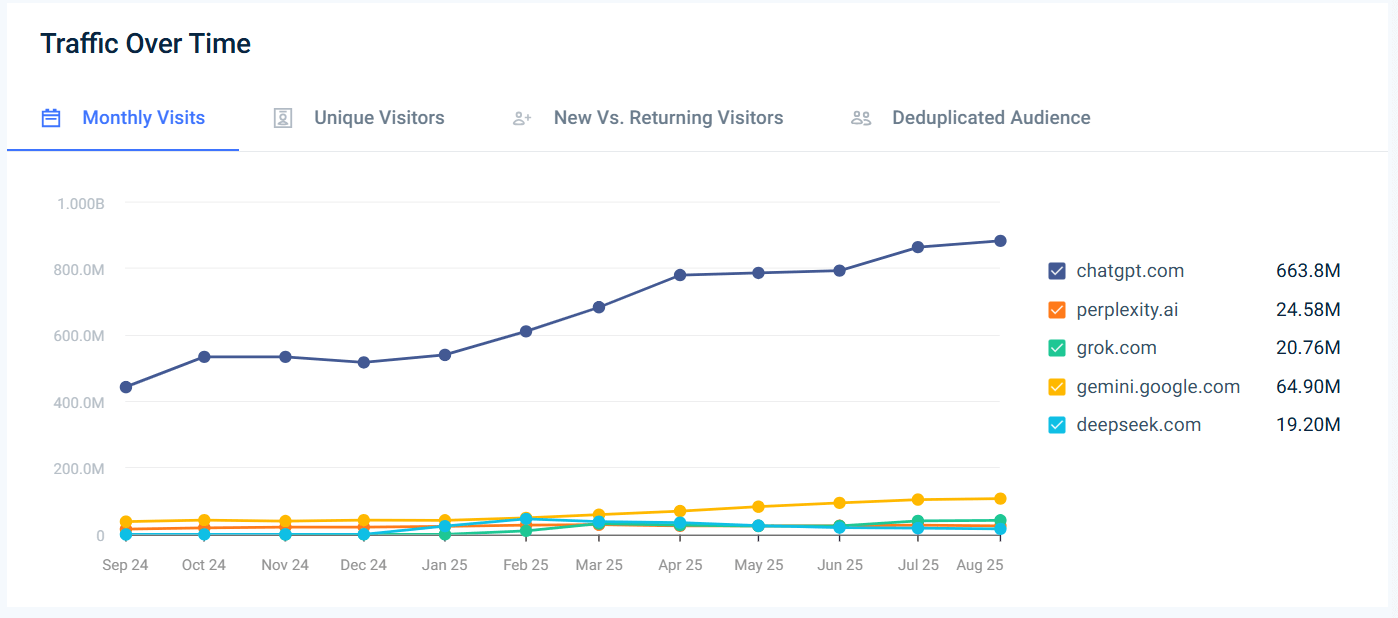Click the gemini.google.com legend label
Screen dimensions: 1398x618
[x=1158, y=387]
